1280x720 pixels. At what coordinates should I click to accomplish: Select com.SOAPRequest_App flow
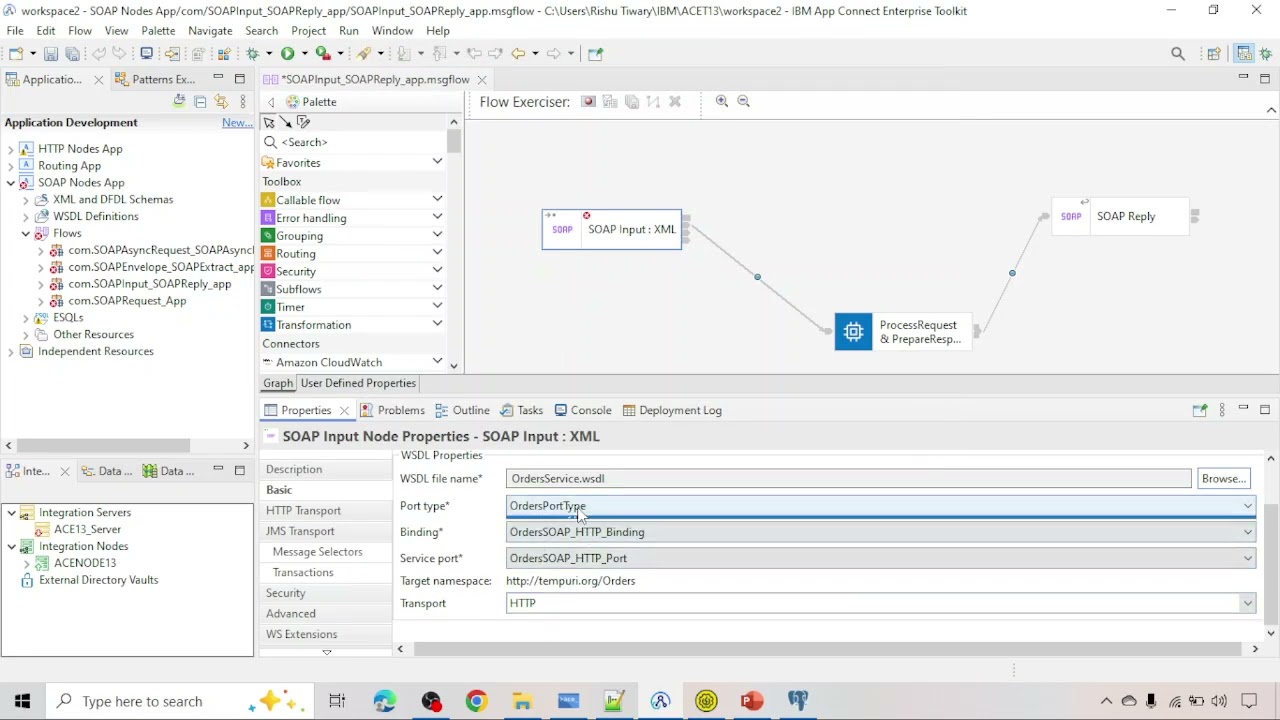click(x=126, y=300)
